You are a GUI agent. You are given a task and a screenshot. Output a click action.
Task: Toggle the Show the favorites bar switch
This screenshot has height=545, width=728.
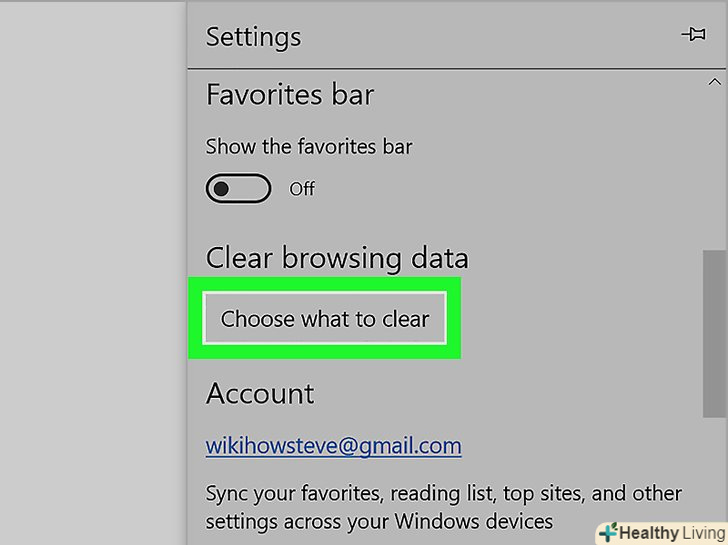[238, 188]
